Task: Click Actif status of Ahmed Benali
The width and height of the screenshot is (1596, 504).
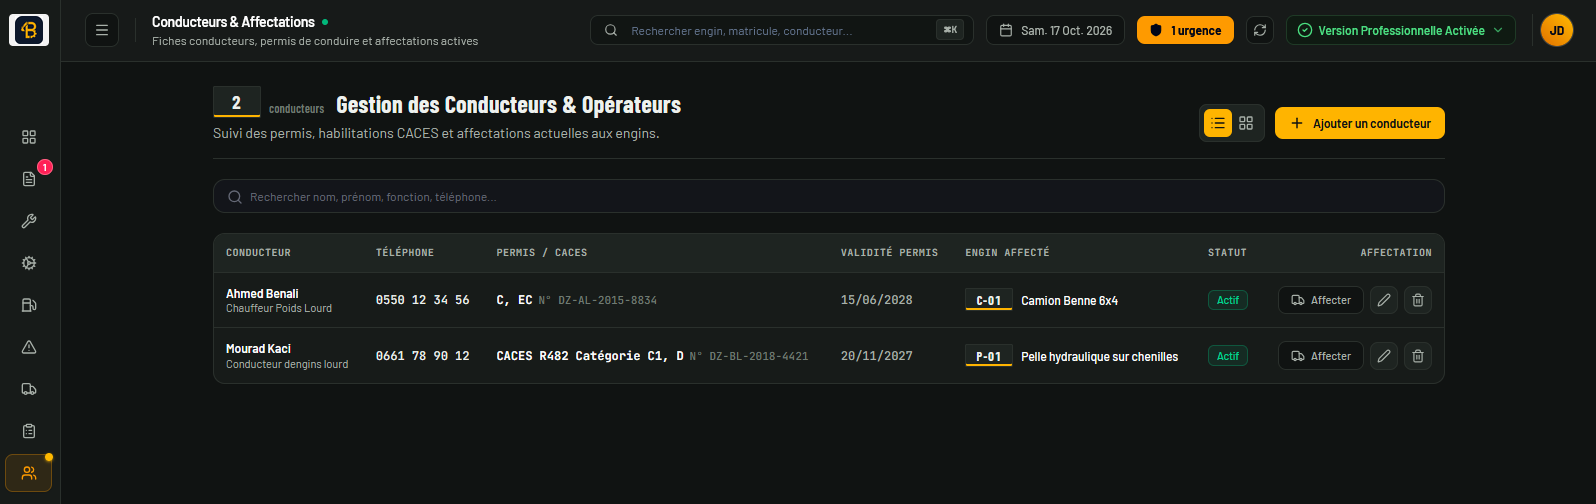Action: [x=1228, y=300]
